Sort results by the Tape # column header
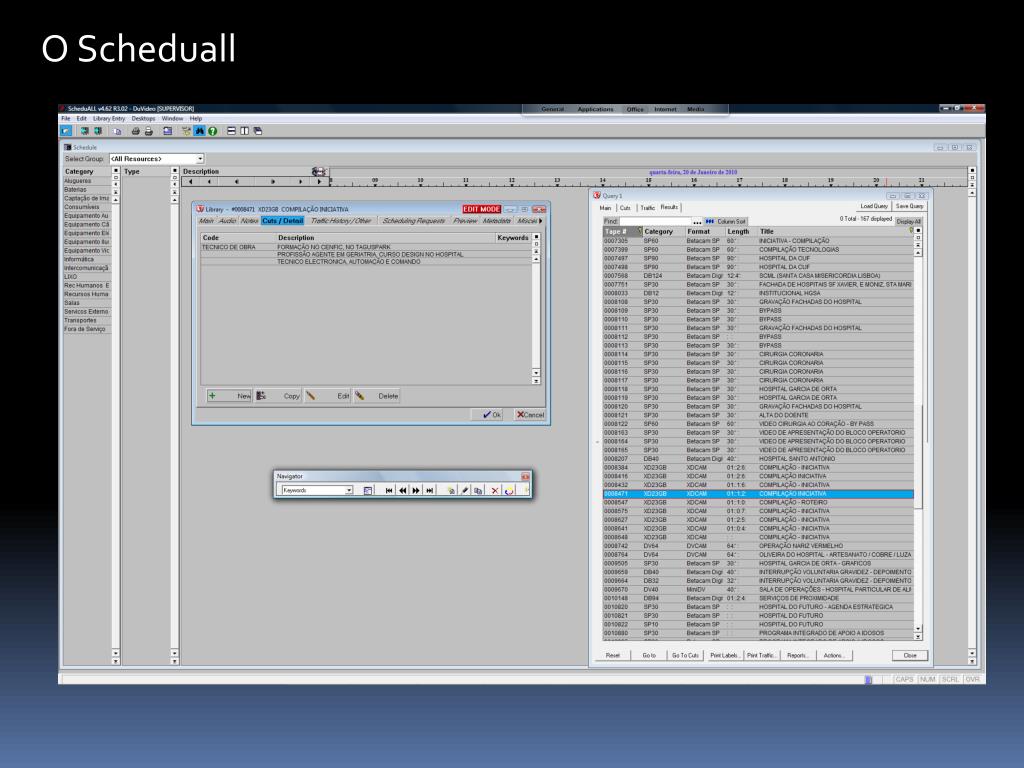Image resolution: width=1024 pixels, height=768 pixels. click(x=621, y=232)
